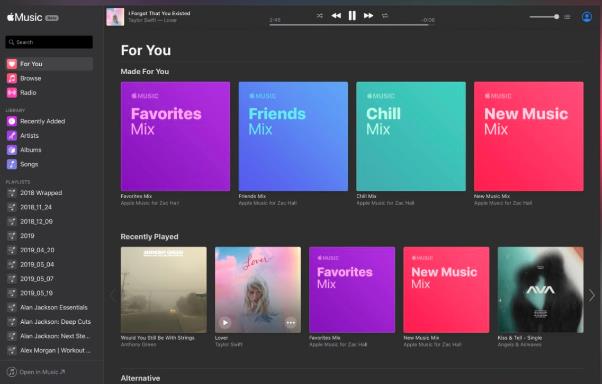Click the playlist icon beside 2018 Wrapped
The height and width of the screenshot is (384, 602).
(x=12, y=193)
